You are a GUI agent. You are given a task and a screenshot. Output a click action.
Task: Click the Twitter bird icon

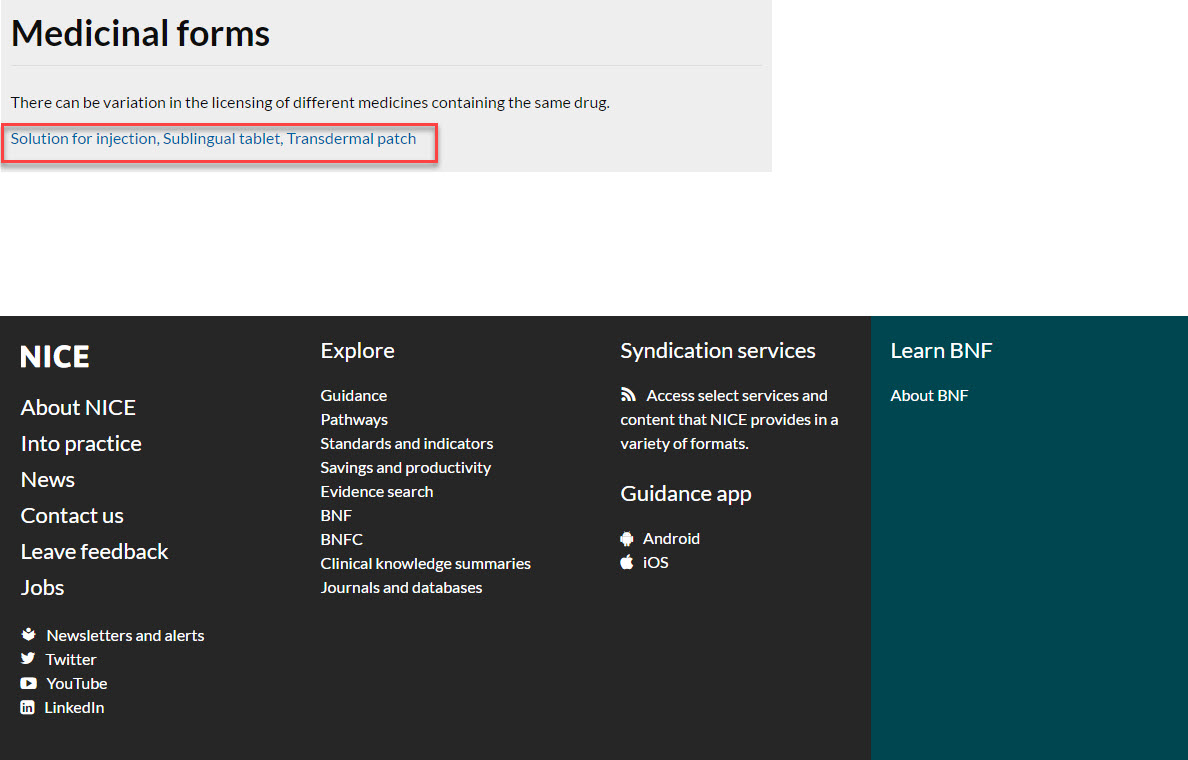point(28,659)
